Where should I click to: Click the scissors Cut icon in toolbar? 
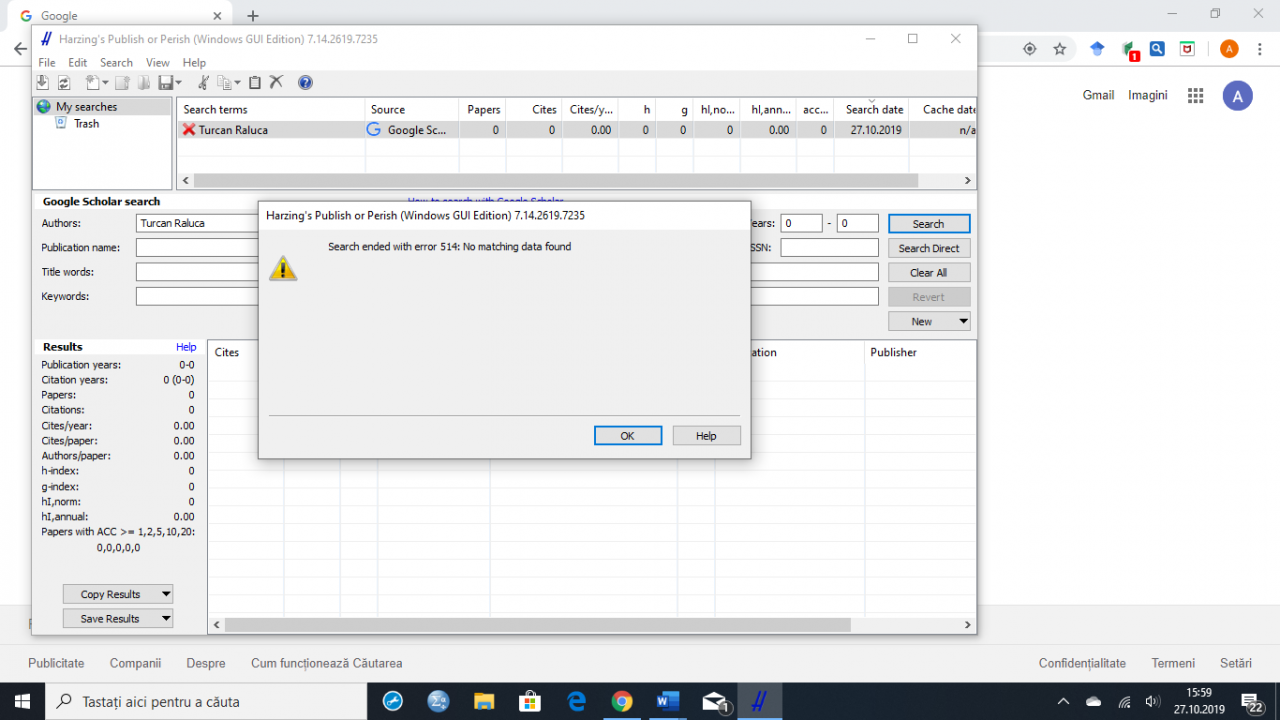coord(203,83)
